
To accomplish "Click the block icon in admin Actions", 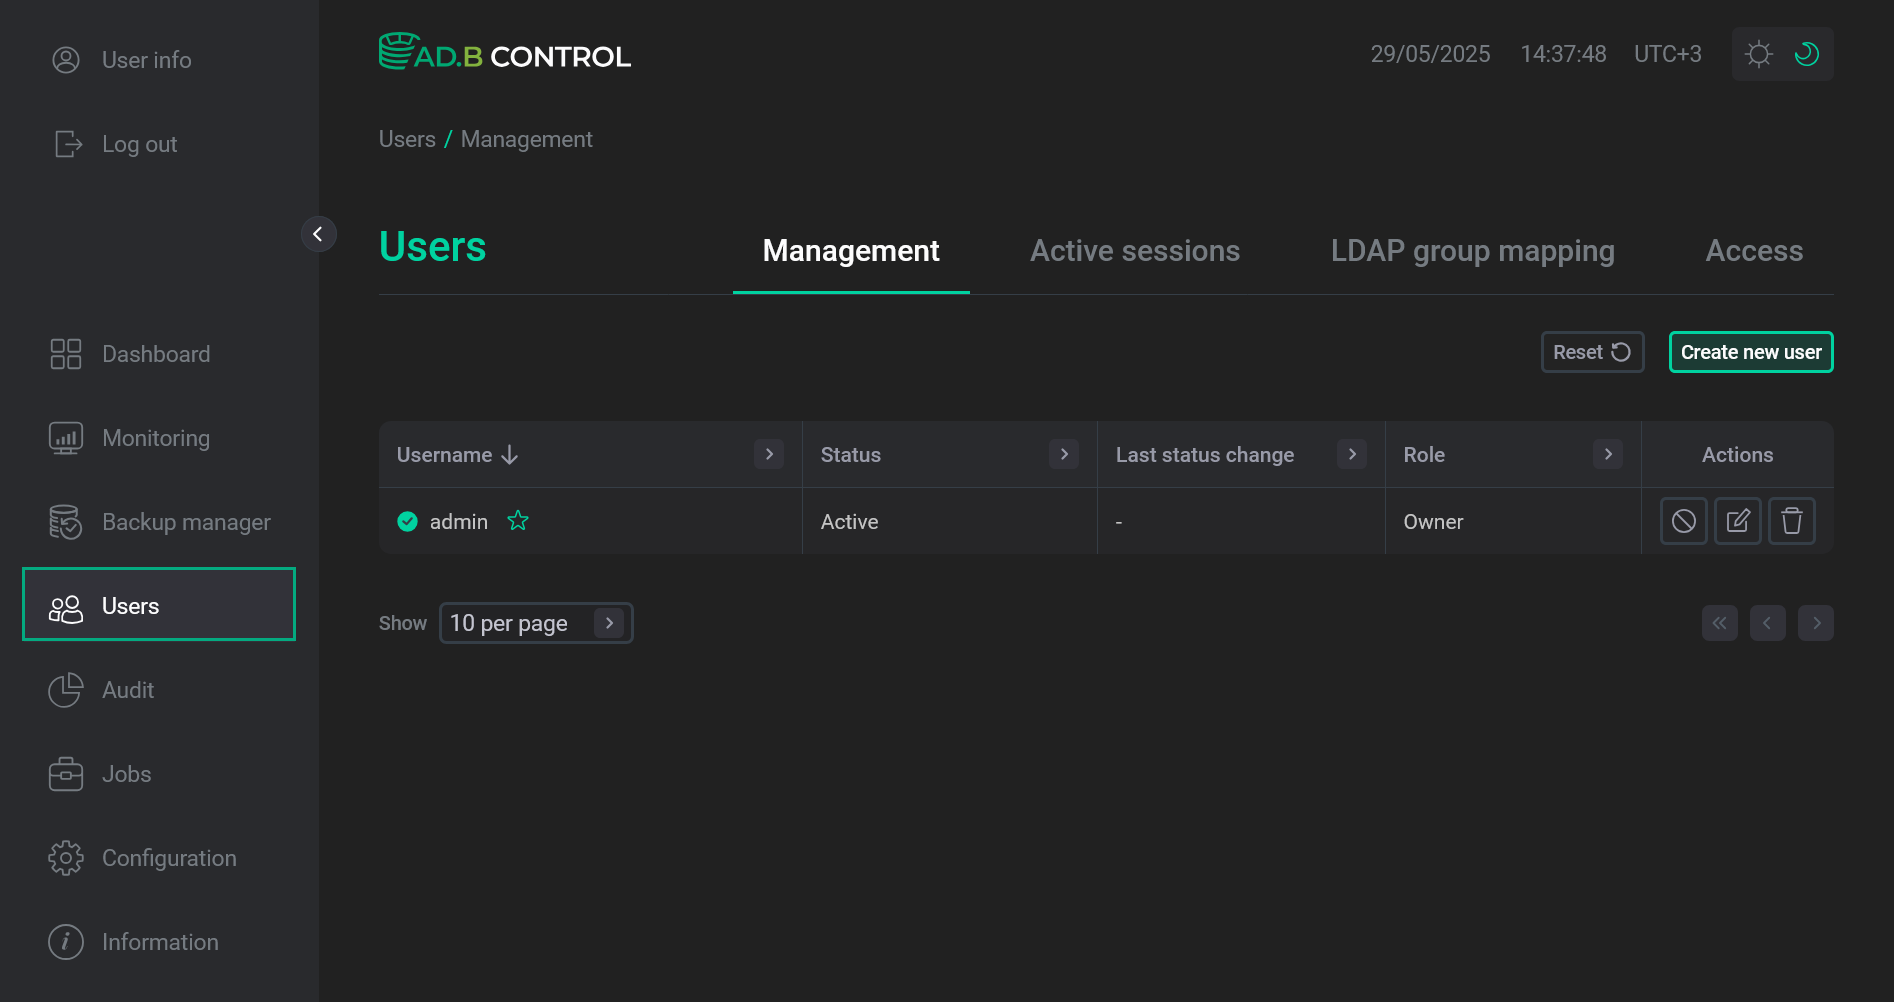I will [1684, 521].
